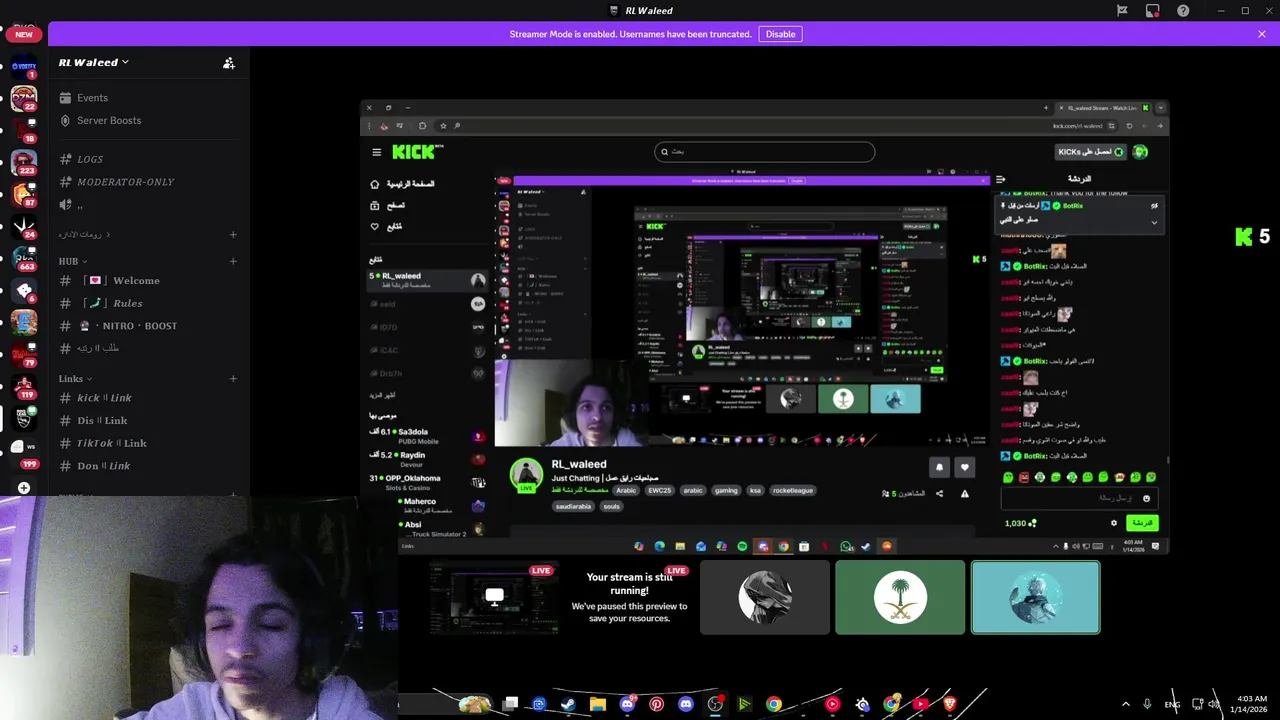Open the server icon showing badge 663
Viewport: 1280px width, 720px height.
coord(24,259)
